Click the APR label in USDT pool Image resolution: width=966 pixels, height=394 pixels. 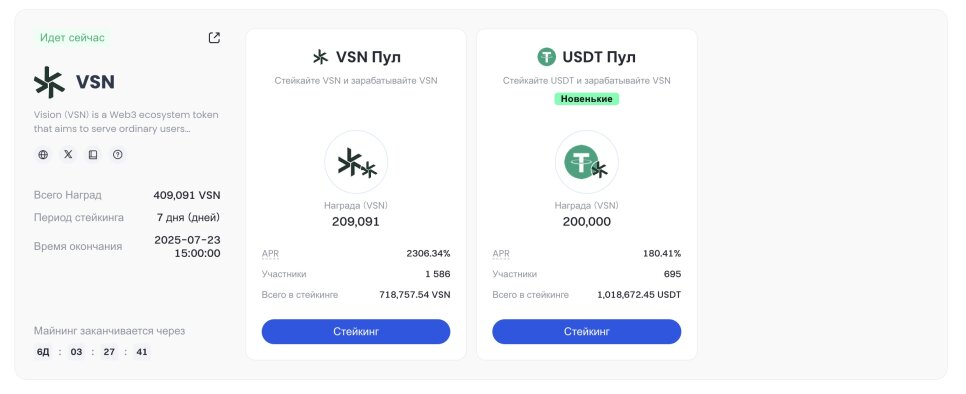pos(501,254)
